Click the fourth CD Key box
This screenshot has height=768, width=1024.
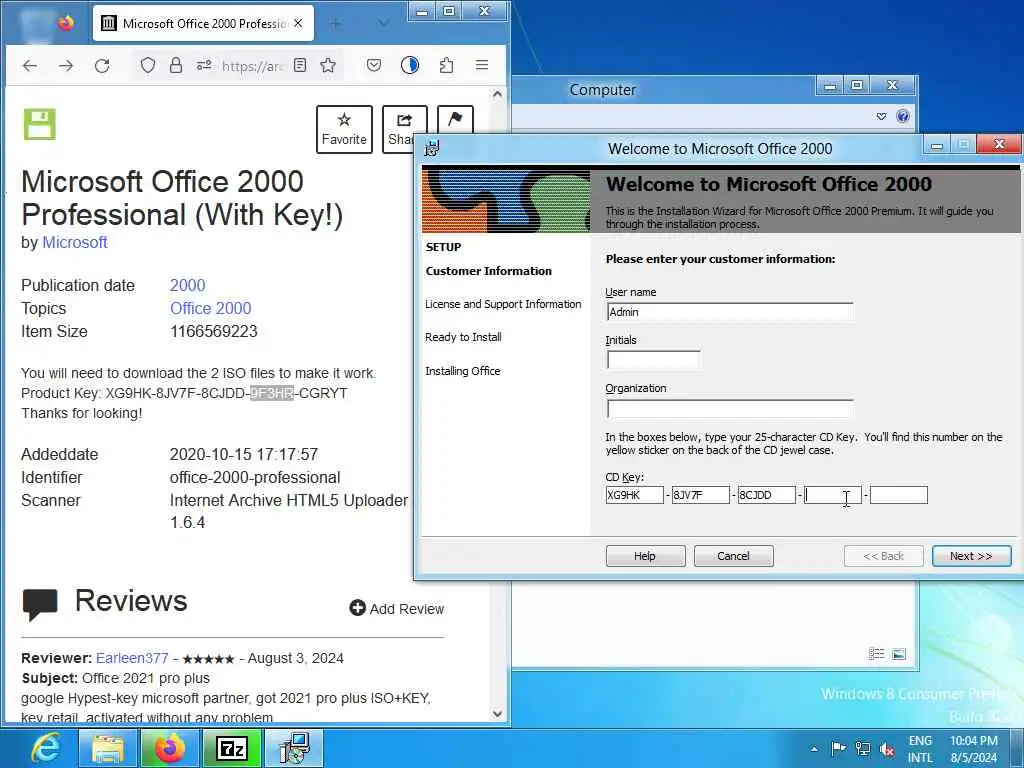pyautogui.click(x=832, y=495)
